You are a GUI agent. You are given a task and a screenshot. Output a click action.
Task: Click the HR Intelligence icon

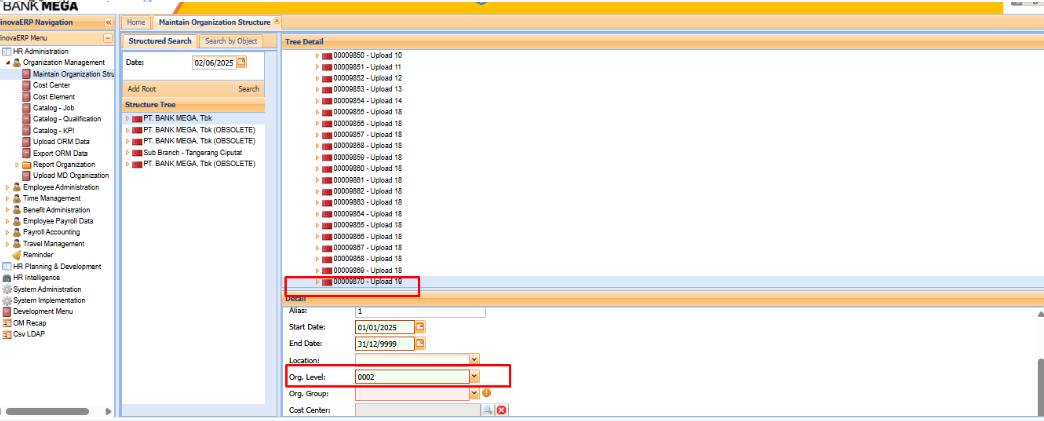7,277
